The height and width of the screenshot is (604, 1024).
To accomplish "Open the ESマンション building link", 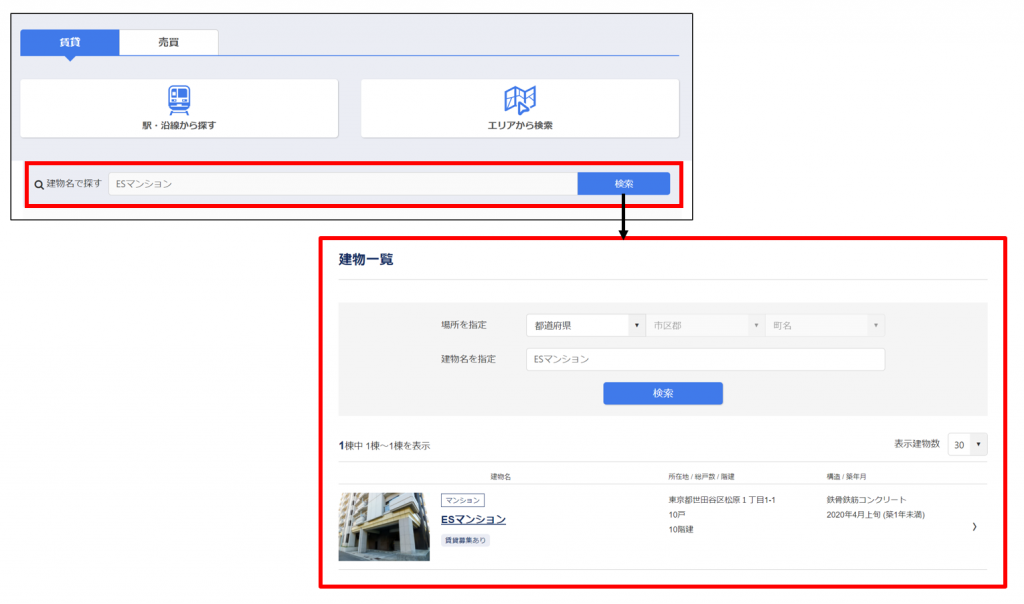I will coord(473,520).
